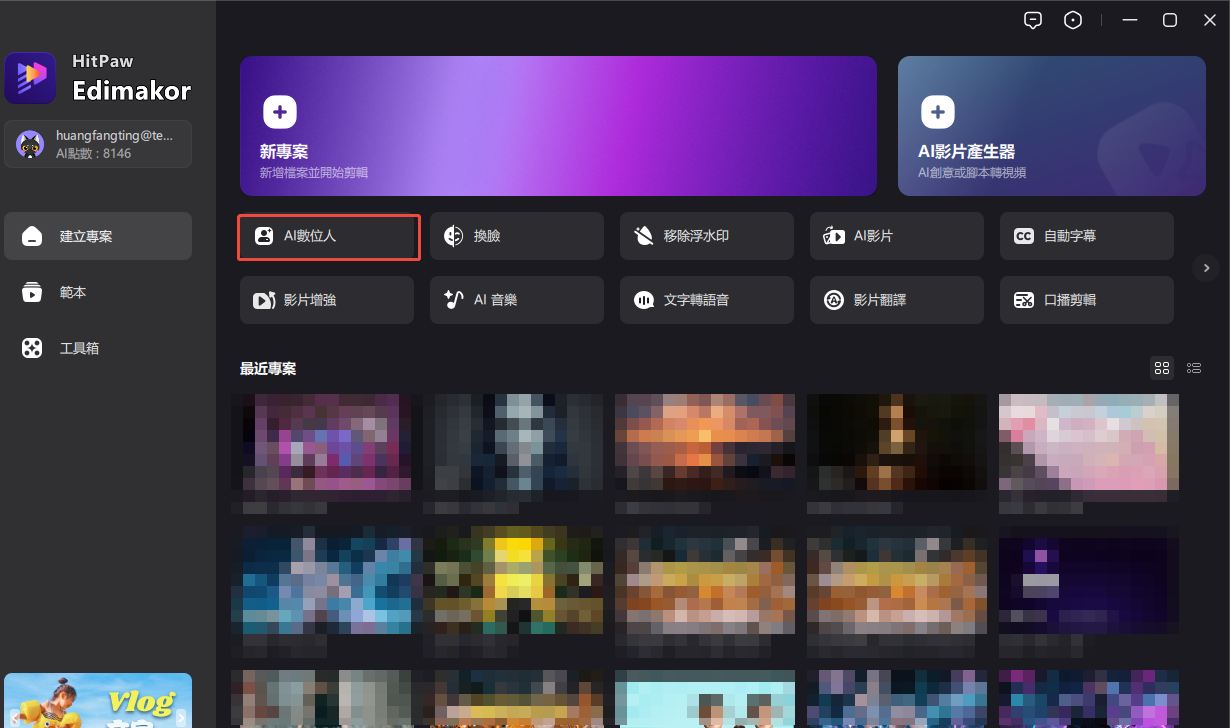Launch the 換臉 face swap tool
This screenshot has height=728, width=1230.
[516, 237]
